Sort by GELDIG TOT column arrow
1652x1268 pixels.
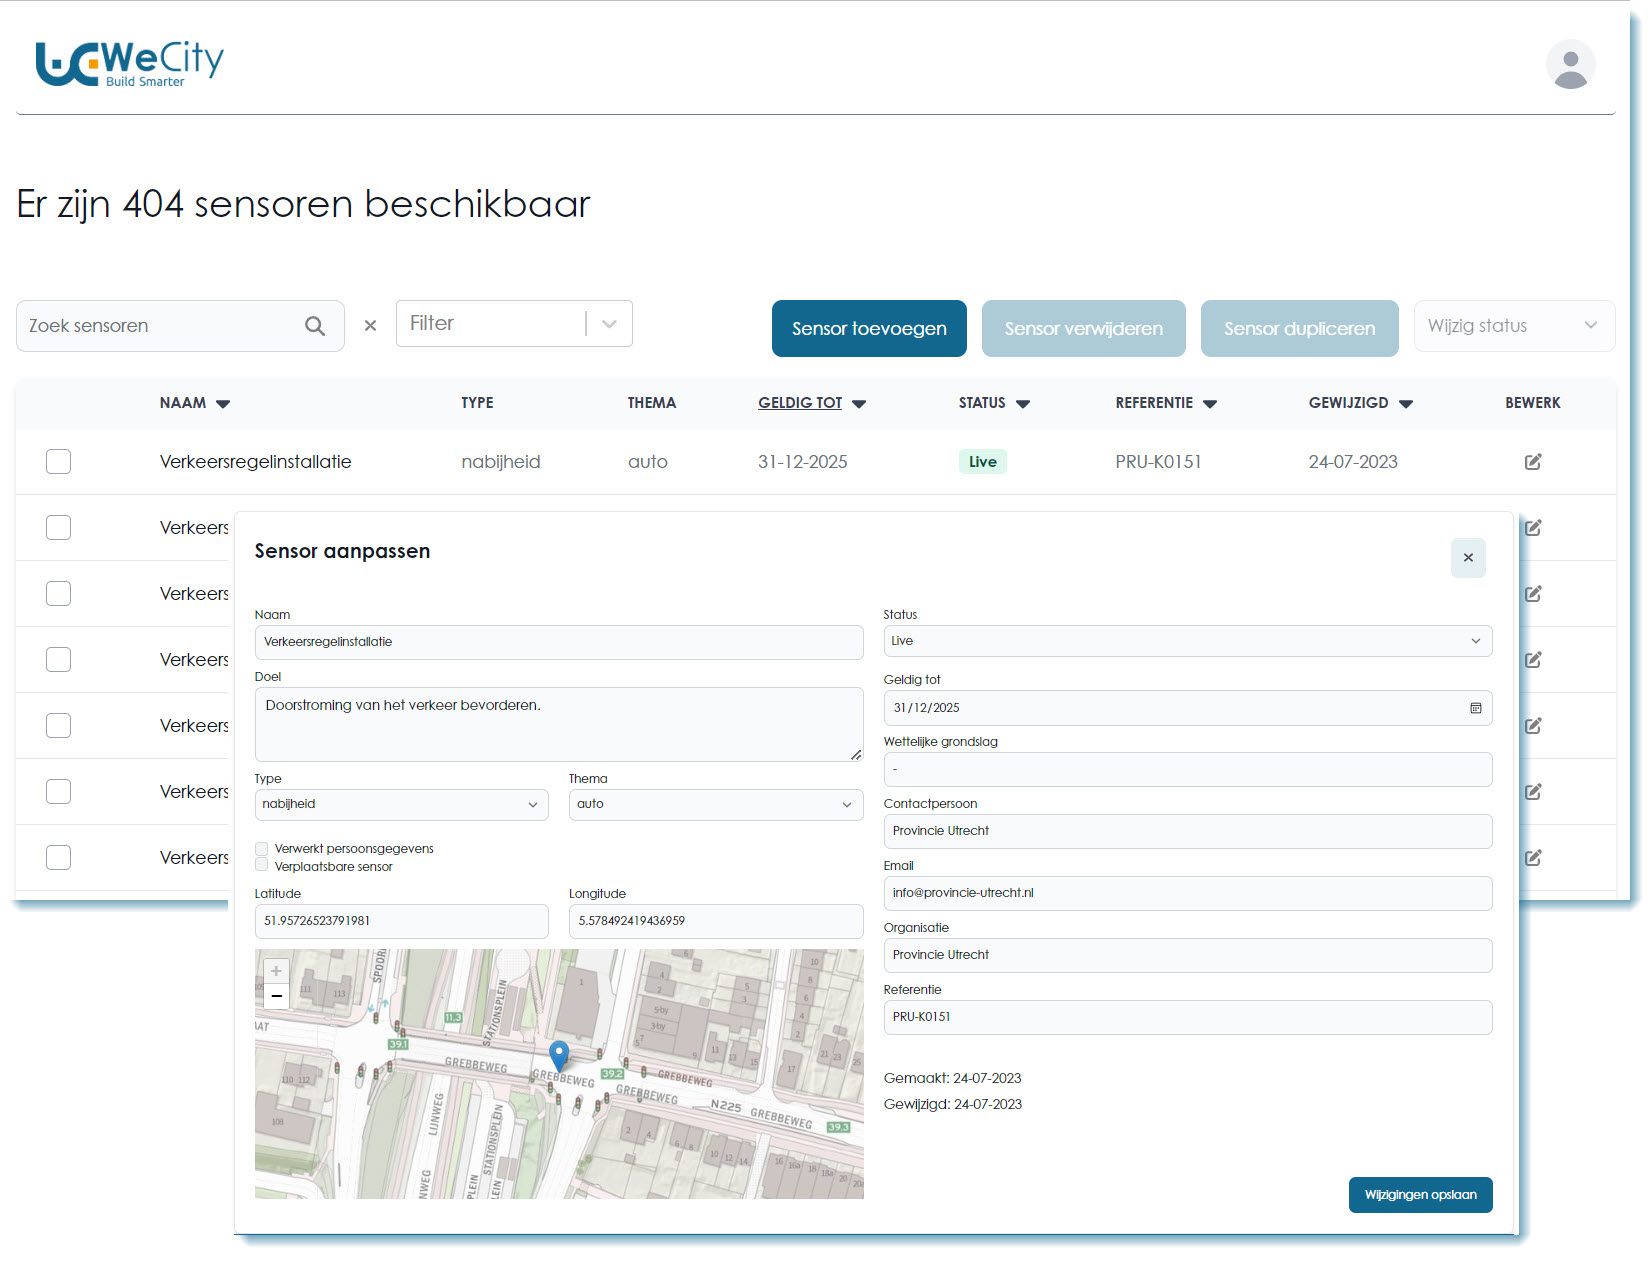859,404
